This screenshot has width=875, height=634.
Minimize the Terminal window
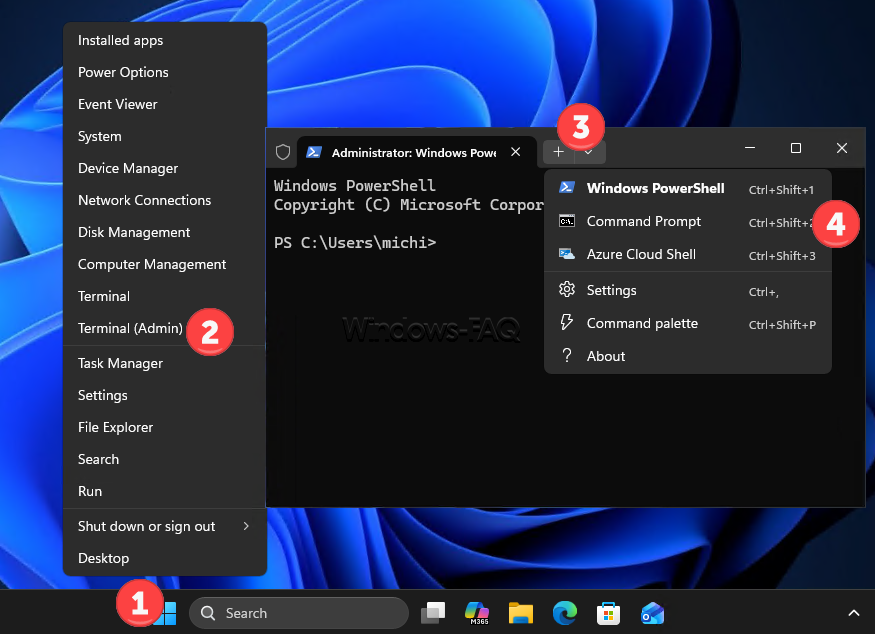(x=750, y=148)
